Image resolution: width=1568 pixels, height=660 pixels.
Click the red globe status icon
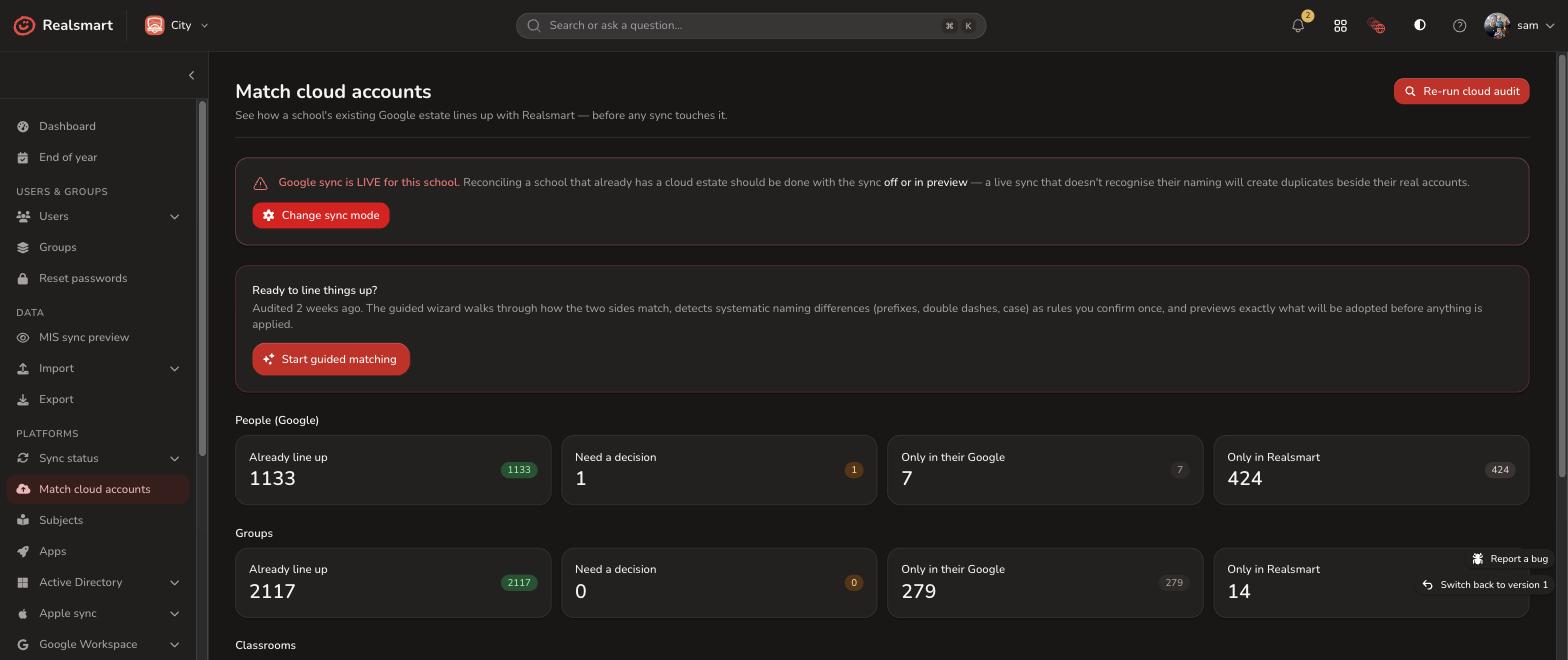[1377, 26]
